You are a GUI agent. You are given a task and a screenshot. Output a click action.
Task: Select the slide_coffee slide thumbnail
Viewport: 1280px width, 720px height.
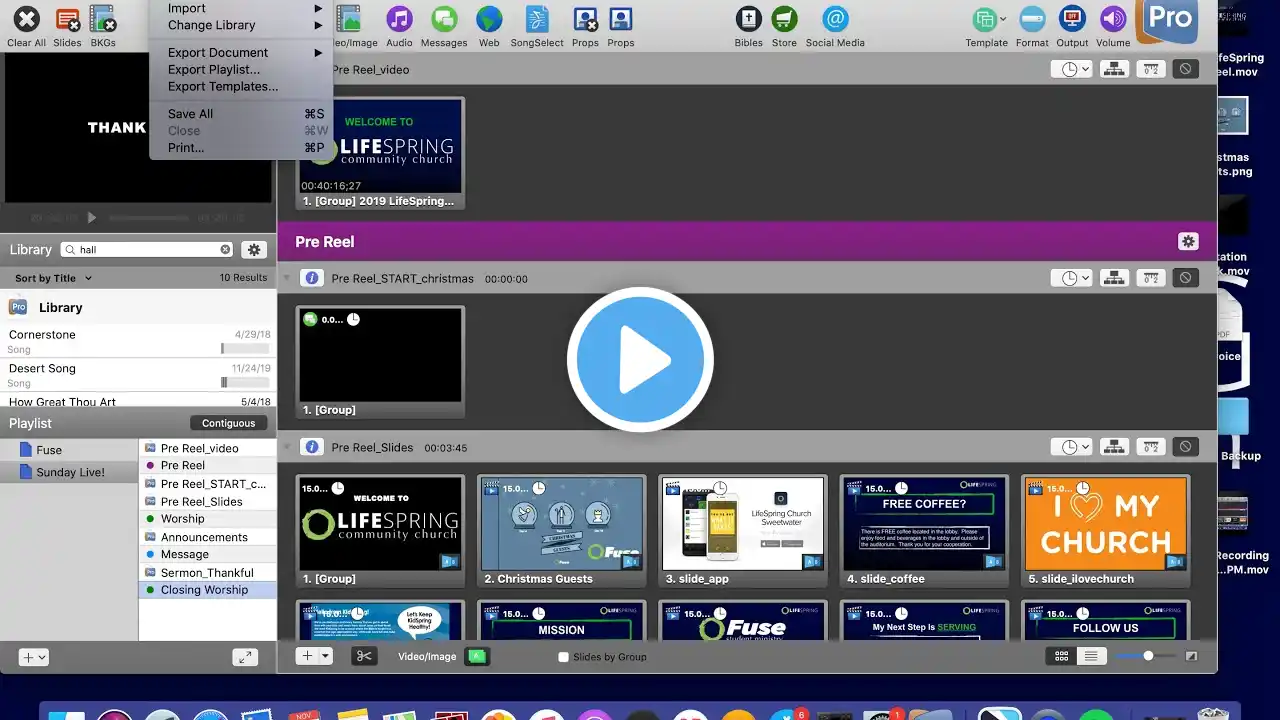924,531
